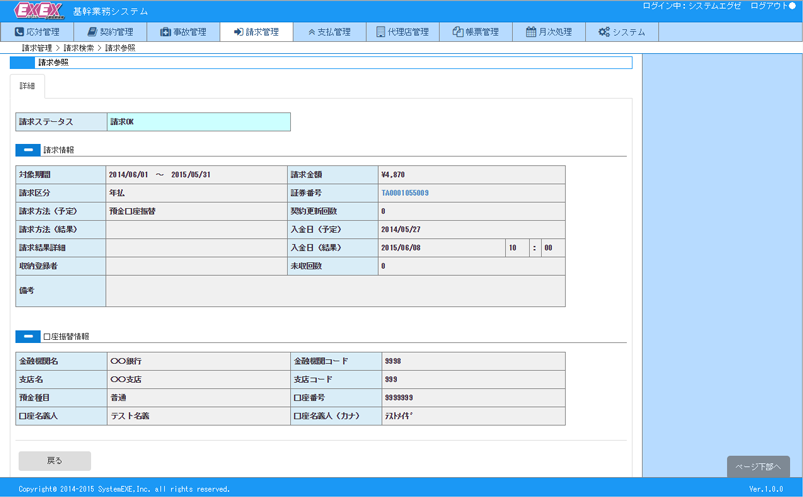Click the 戻る button
Viewport: 803px width, 497px height.
click(54, 461)
